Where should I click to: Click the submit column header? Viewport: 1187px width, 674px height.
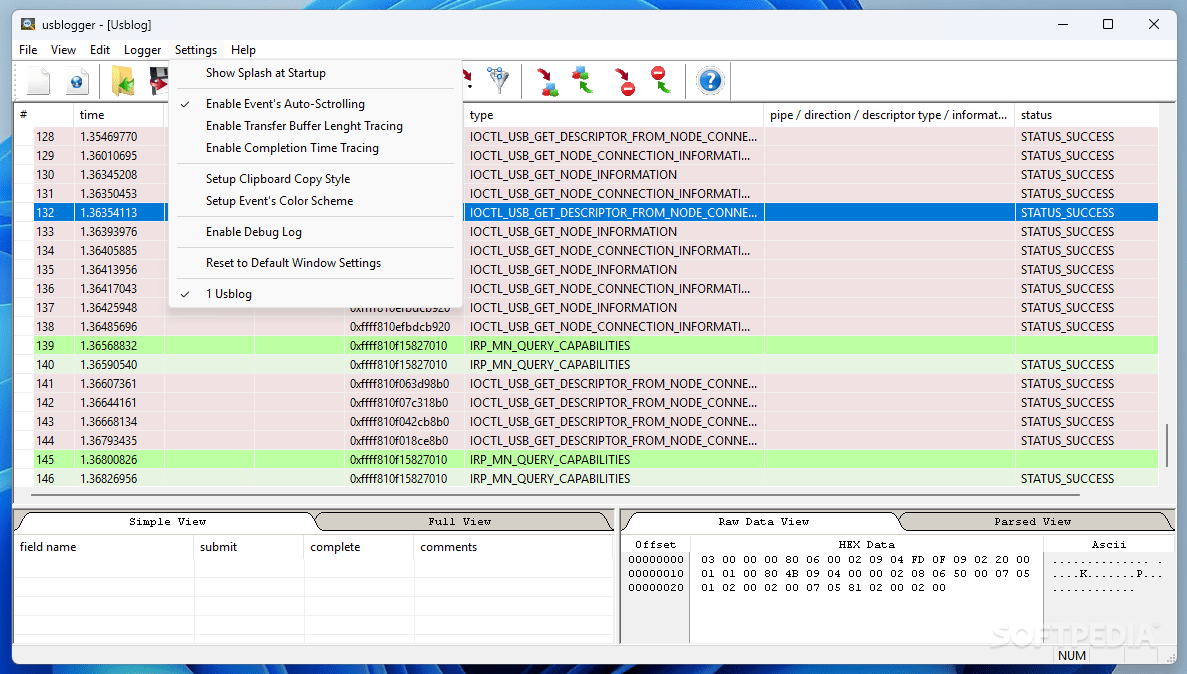click(x=248, y=547)
